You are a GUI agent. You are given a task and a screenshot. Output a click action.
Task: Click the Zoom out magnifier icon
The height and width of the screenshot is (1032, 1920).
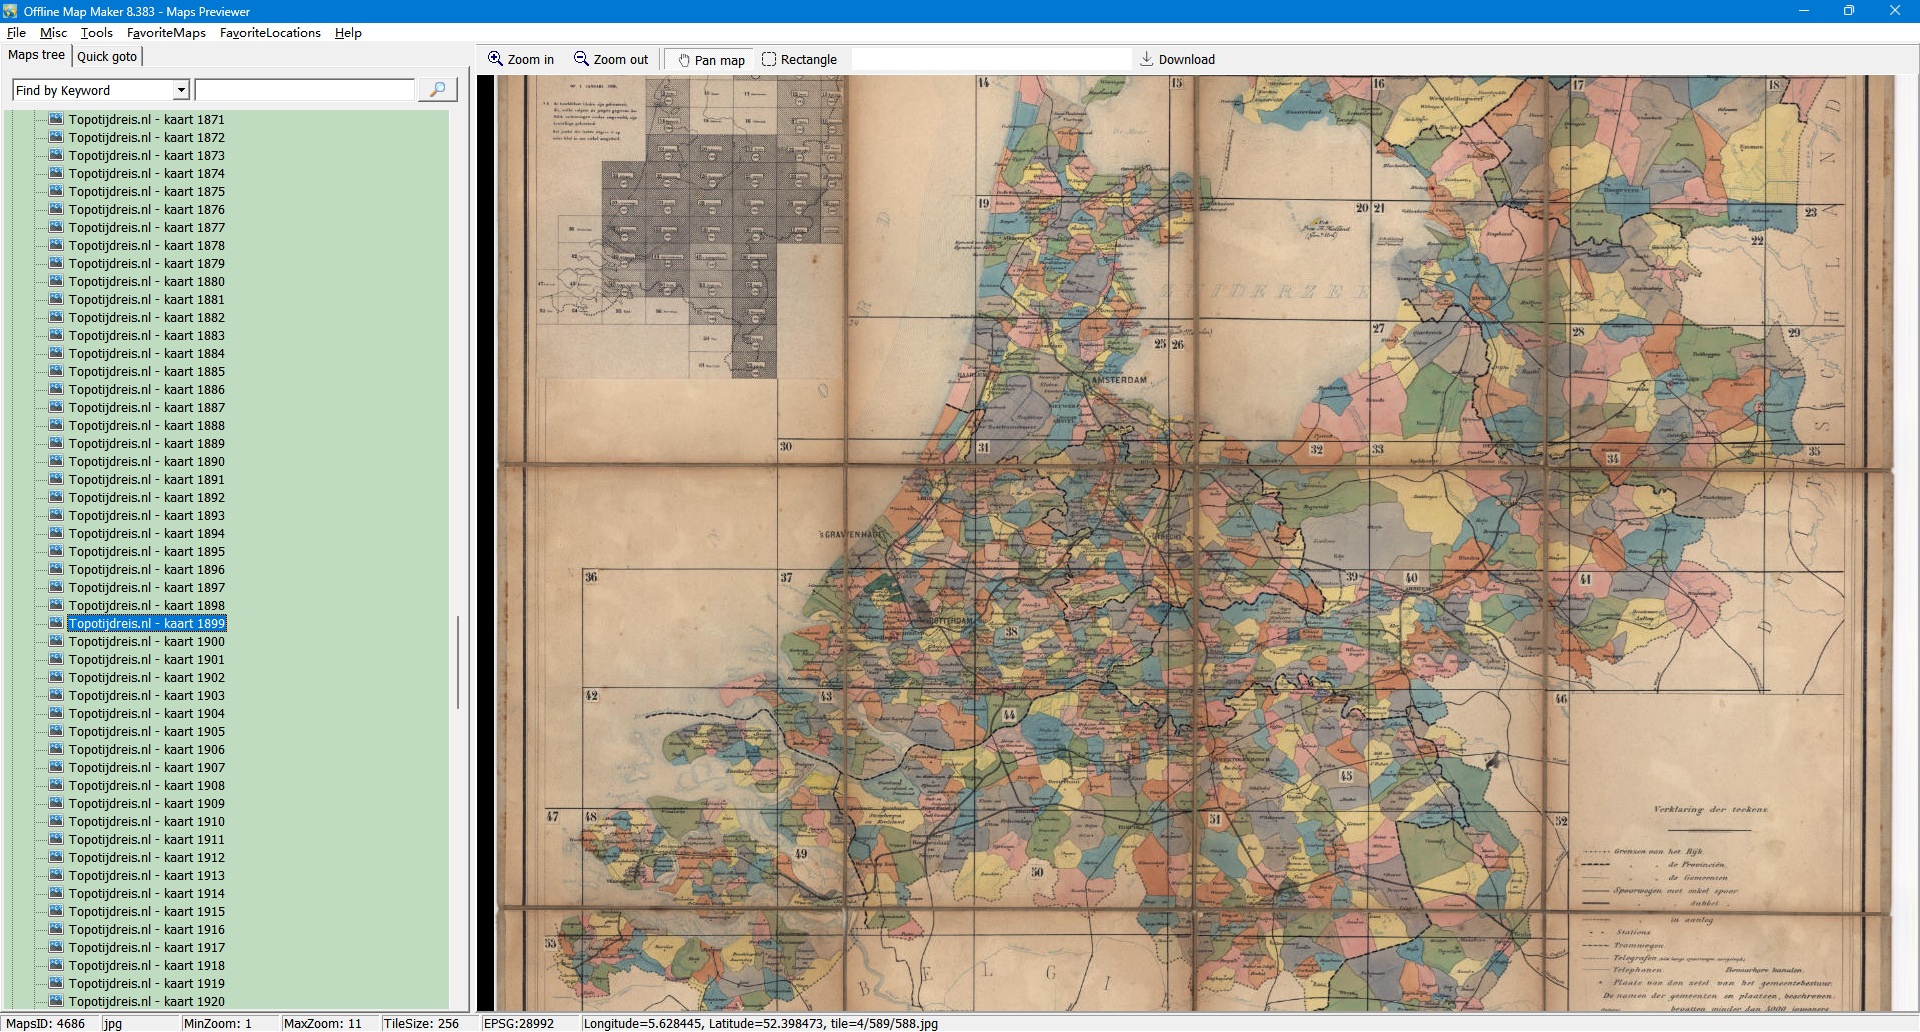[x=581, y=59]
